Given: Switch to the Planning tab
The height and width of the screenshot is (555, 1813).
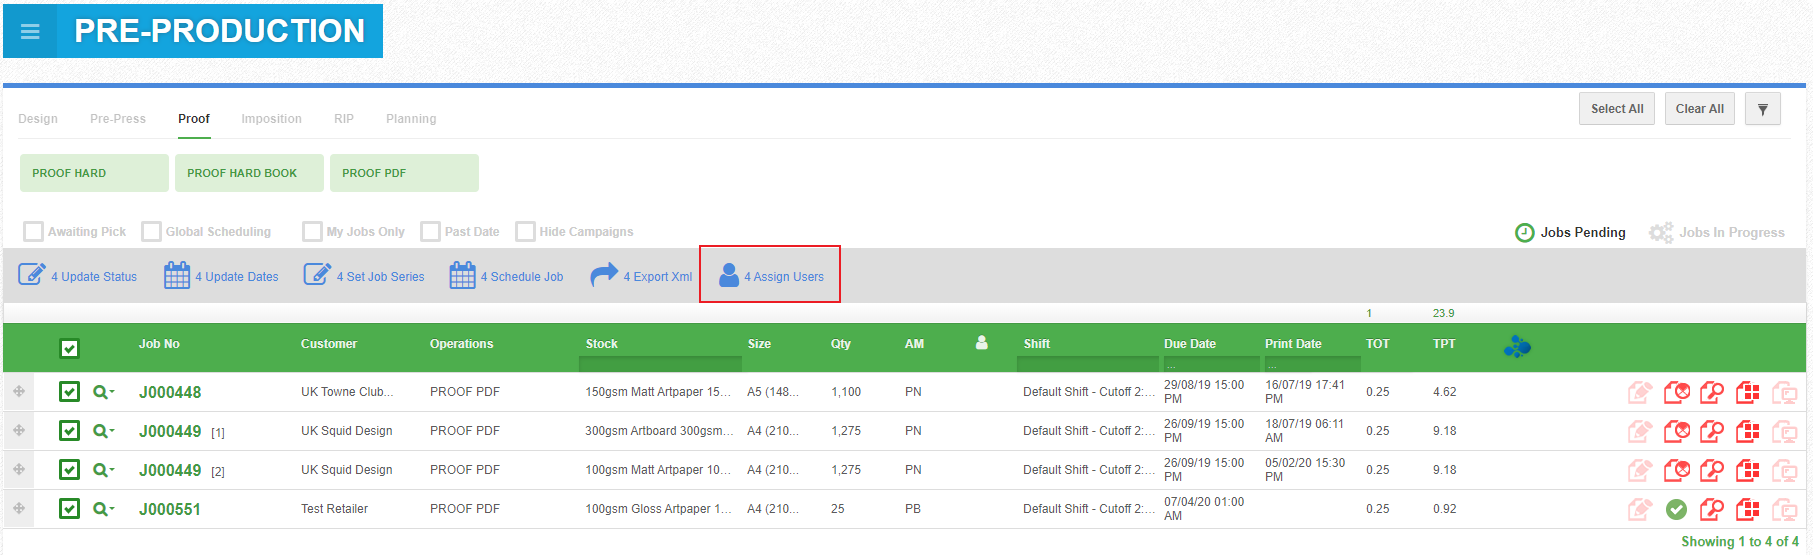Looking at the screenshot, I should pyautogui.click(x=411, y=118).
